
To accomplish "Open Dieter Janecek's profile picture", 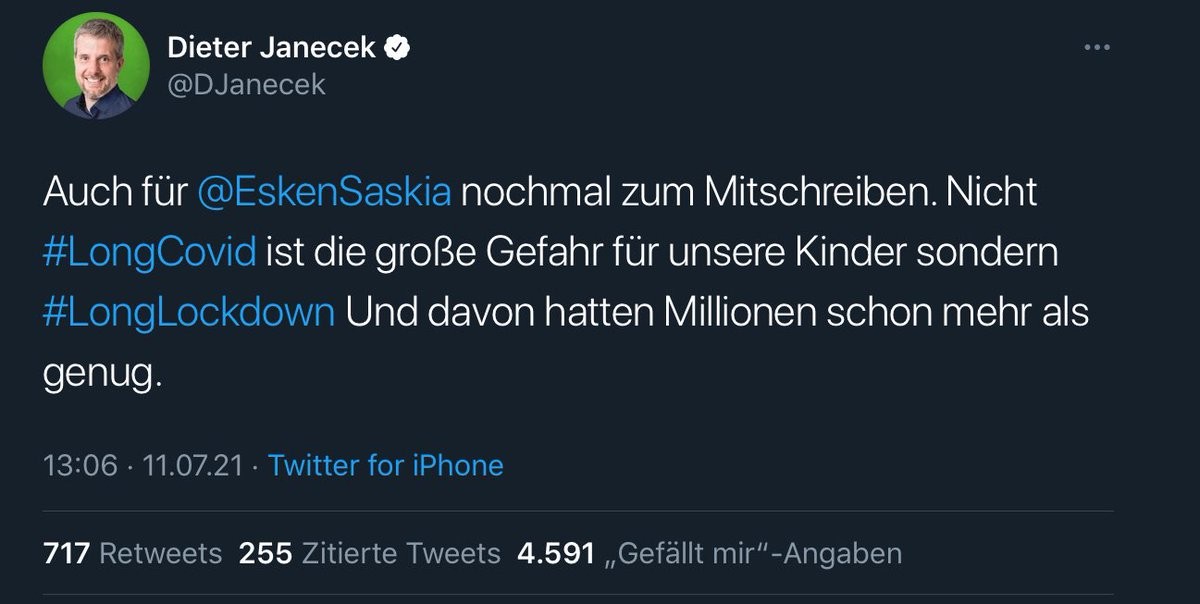I will coord(96,66).
